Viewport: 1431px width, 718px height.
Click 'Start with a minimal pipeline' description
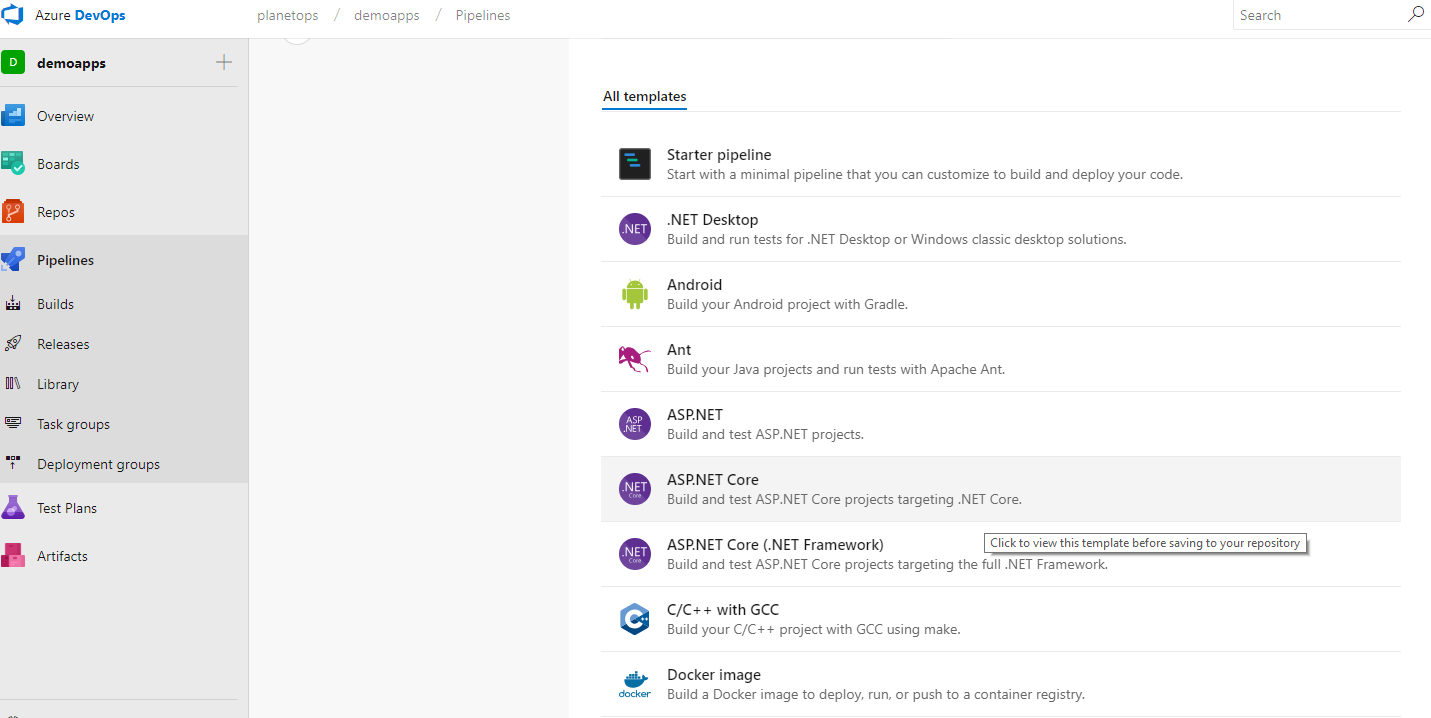coord(925,174)
